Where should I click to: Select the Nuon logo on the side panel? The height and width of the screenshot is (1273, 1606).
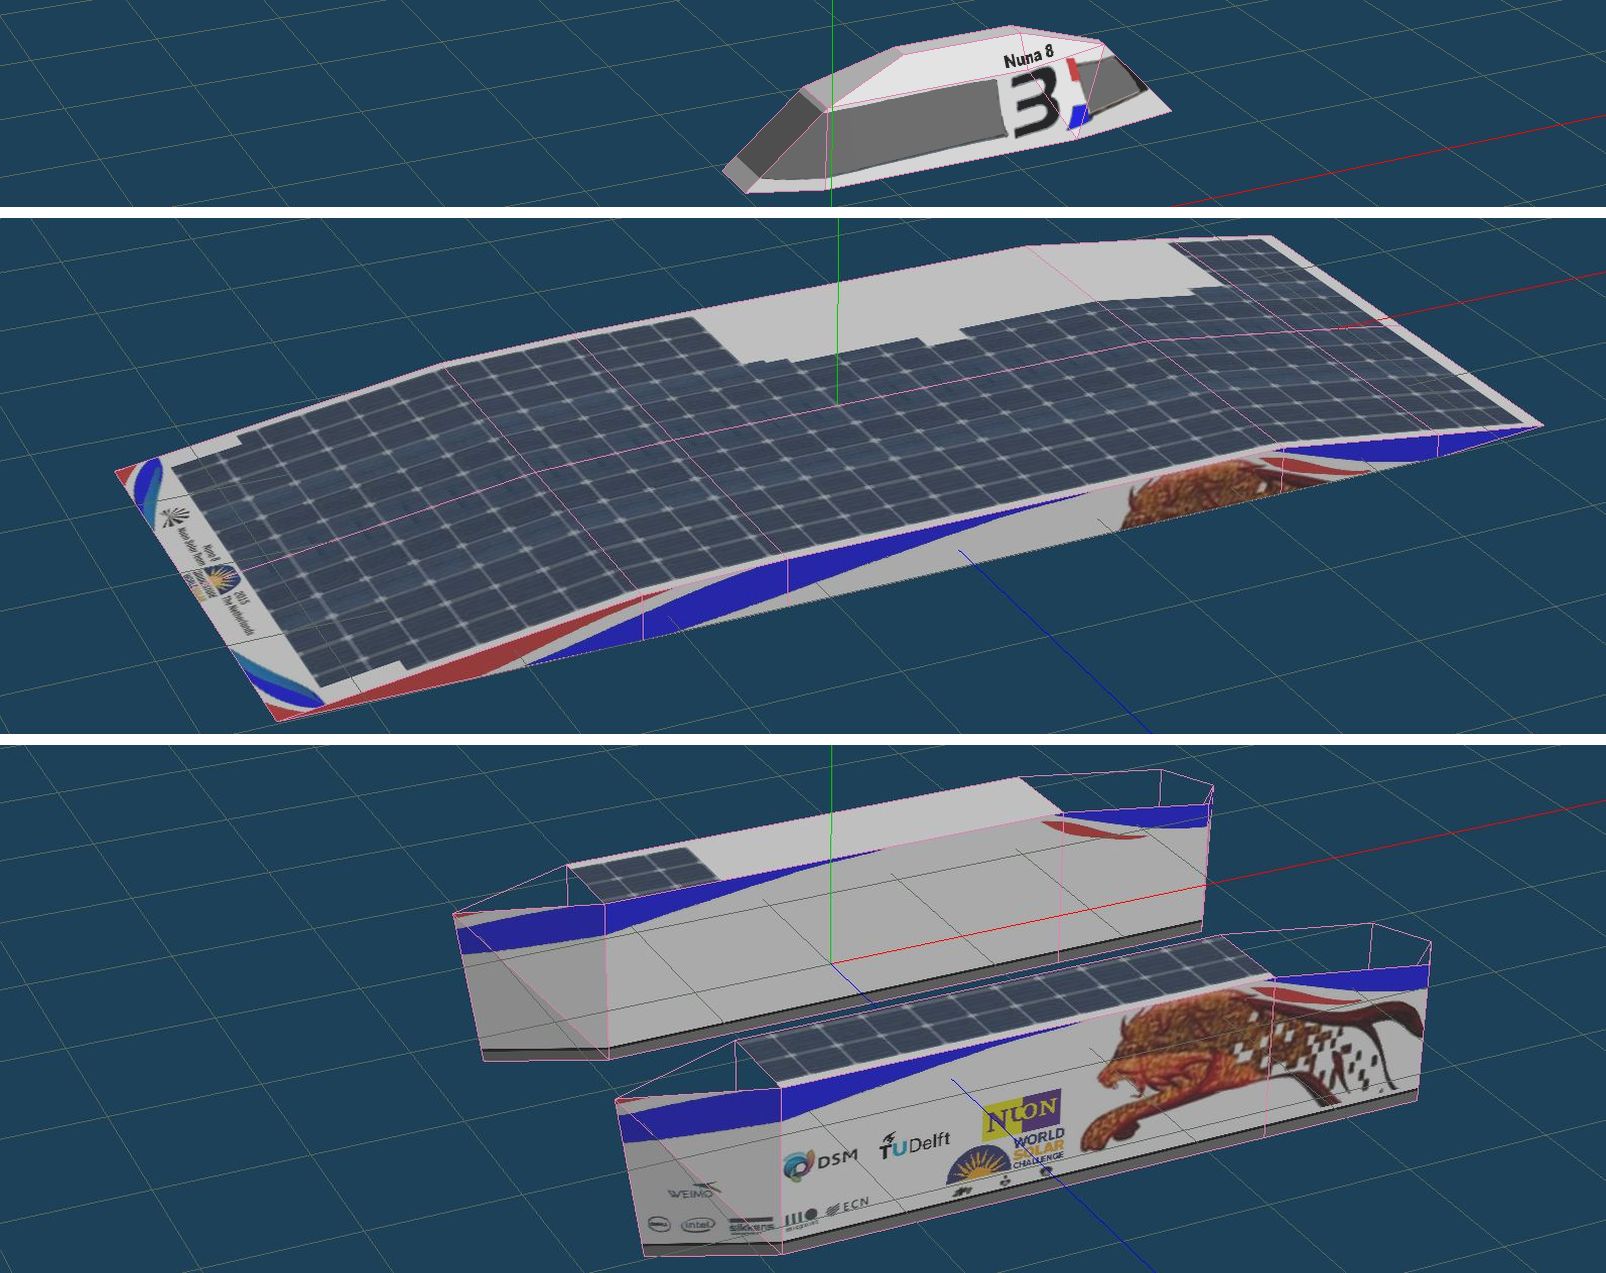(1020, 1111)
